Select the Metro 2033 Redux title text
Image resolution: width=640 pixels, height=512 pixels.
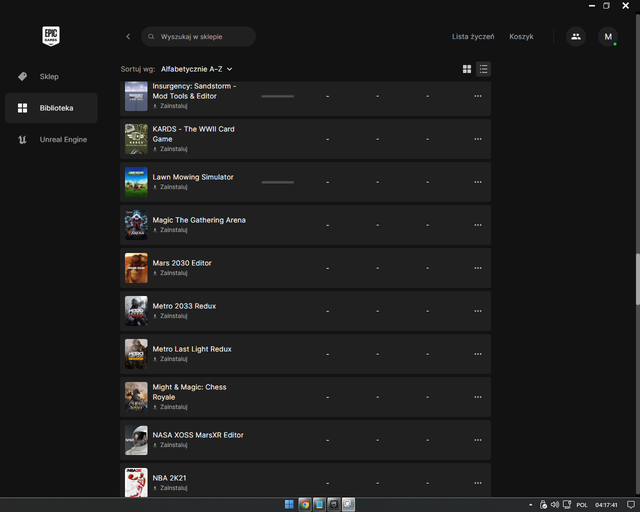[x=184, y=306]
